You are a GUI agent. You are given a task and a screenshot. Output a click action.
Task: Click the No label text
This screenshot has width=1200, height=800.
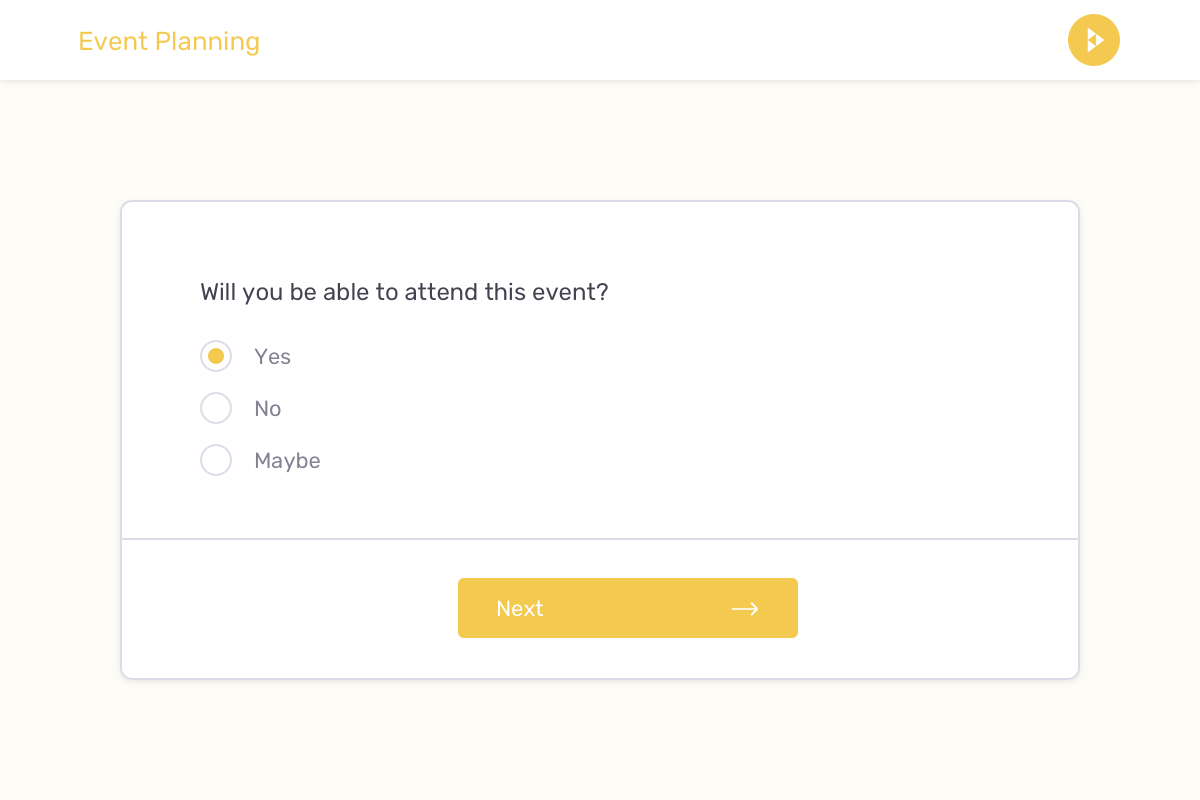tap(268, 408)
